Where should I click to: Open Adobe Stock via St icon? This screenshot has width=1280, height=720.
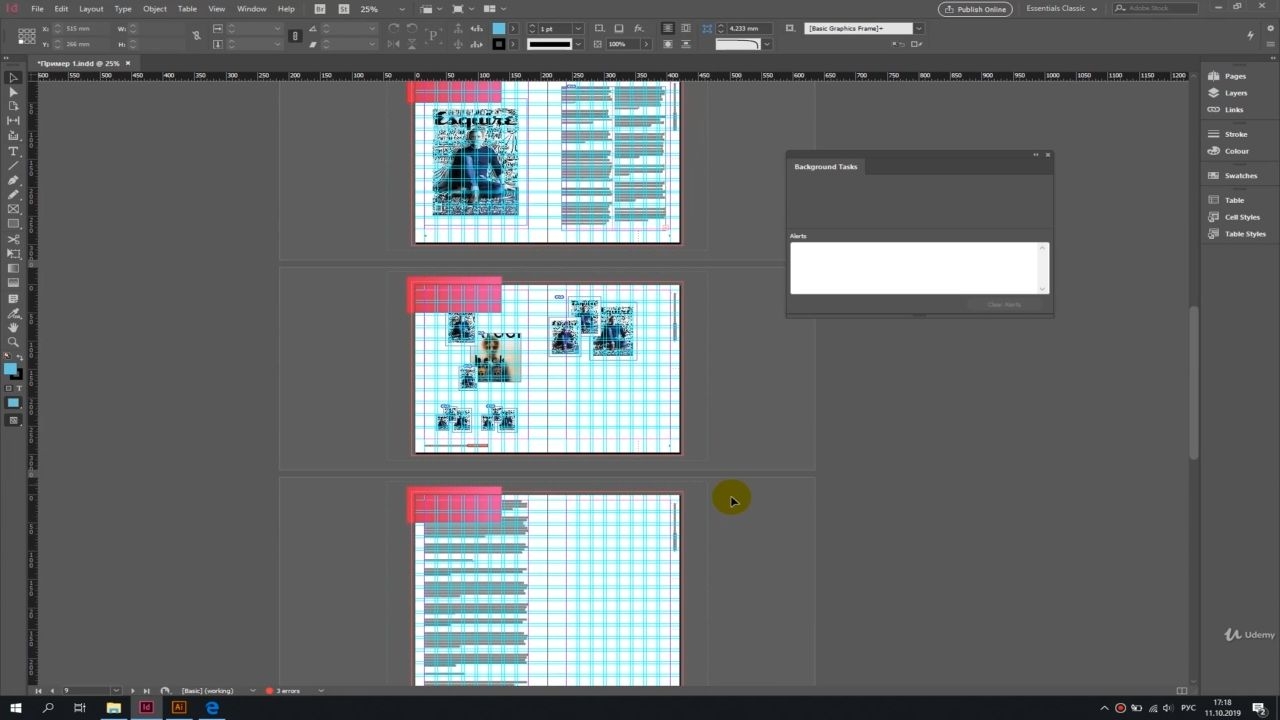coord(344,9)
